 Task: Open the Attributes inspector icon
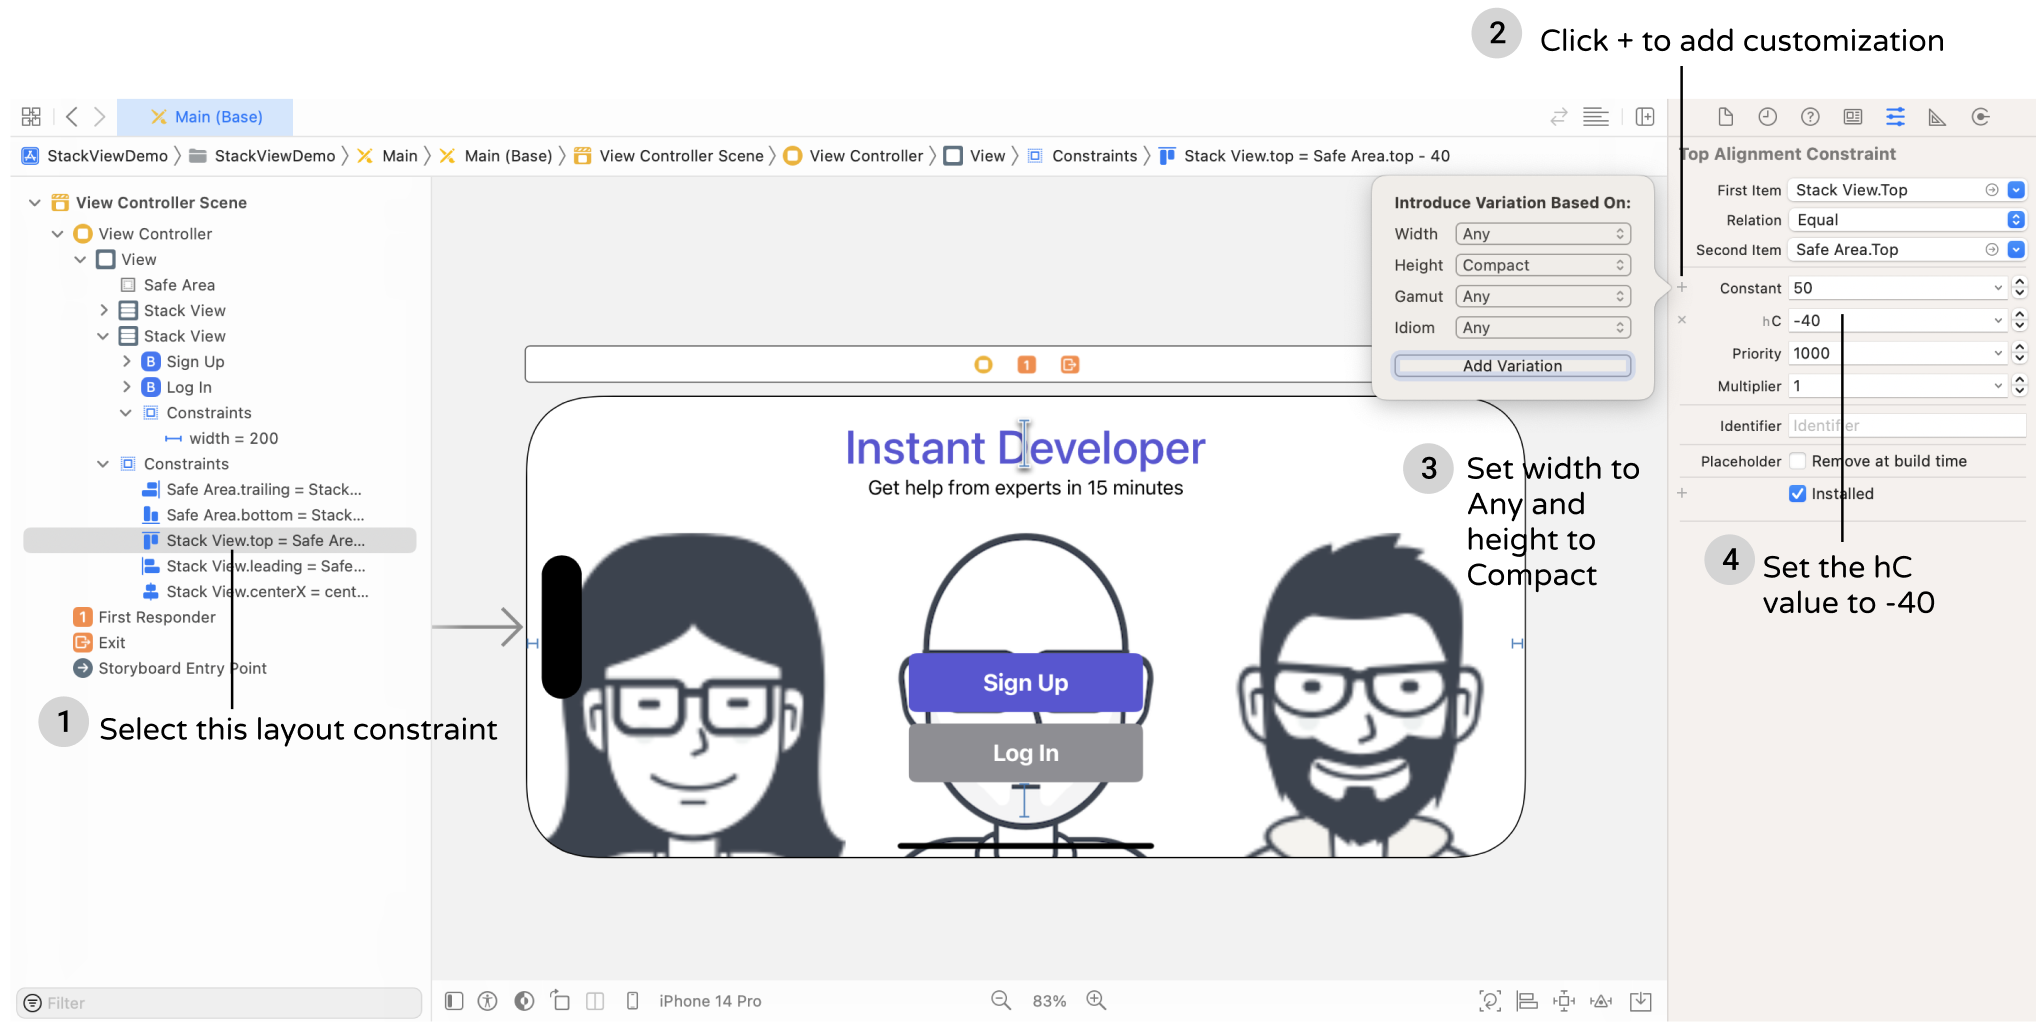tap(1895, 117)
